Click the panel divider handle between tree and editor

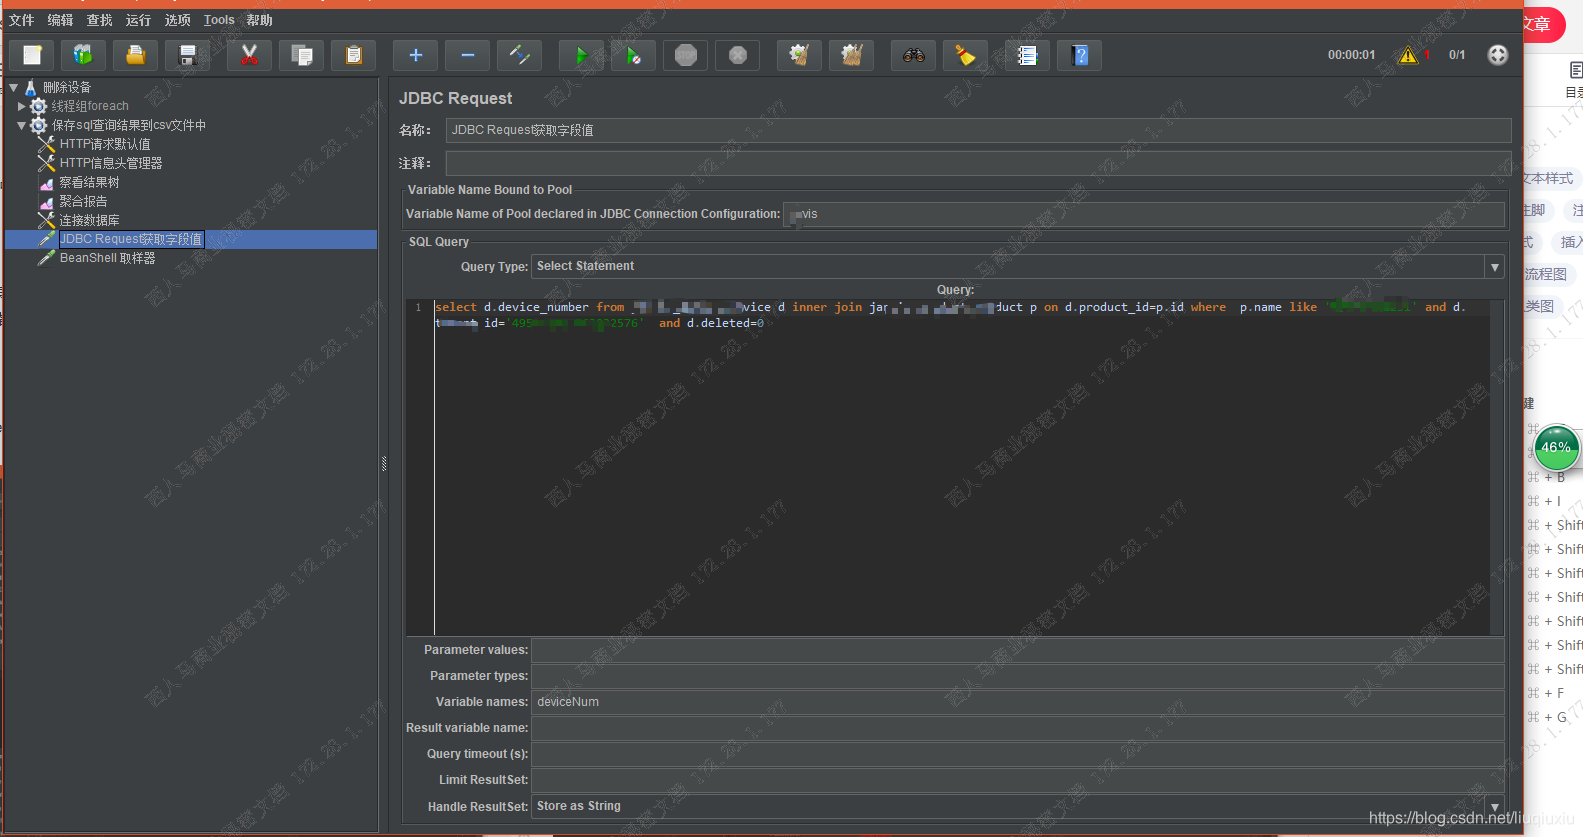pyautogui.click(x=384, y=463)
